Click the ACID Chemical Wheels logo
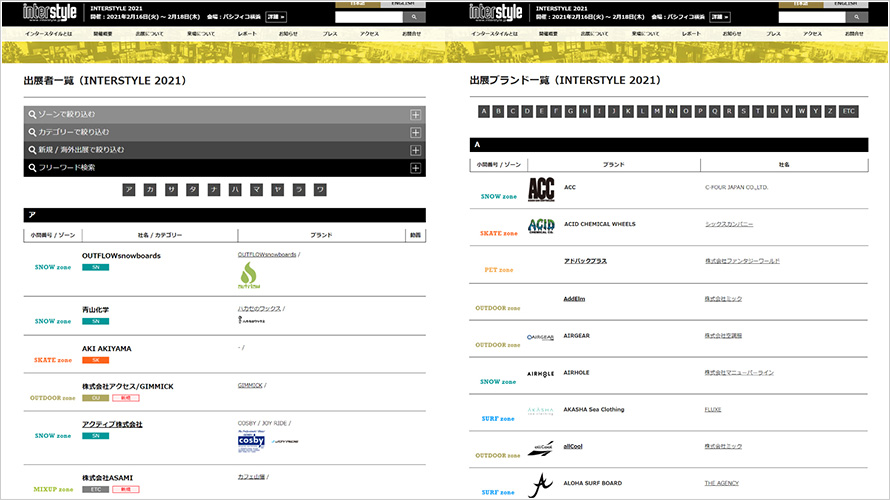Screen dimensions: 890x500 click(541, 226)
